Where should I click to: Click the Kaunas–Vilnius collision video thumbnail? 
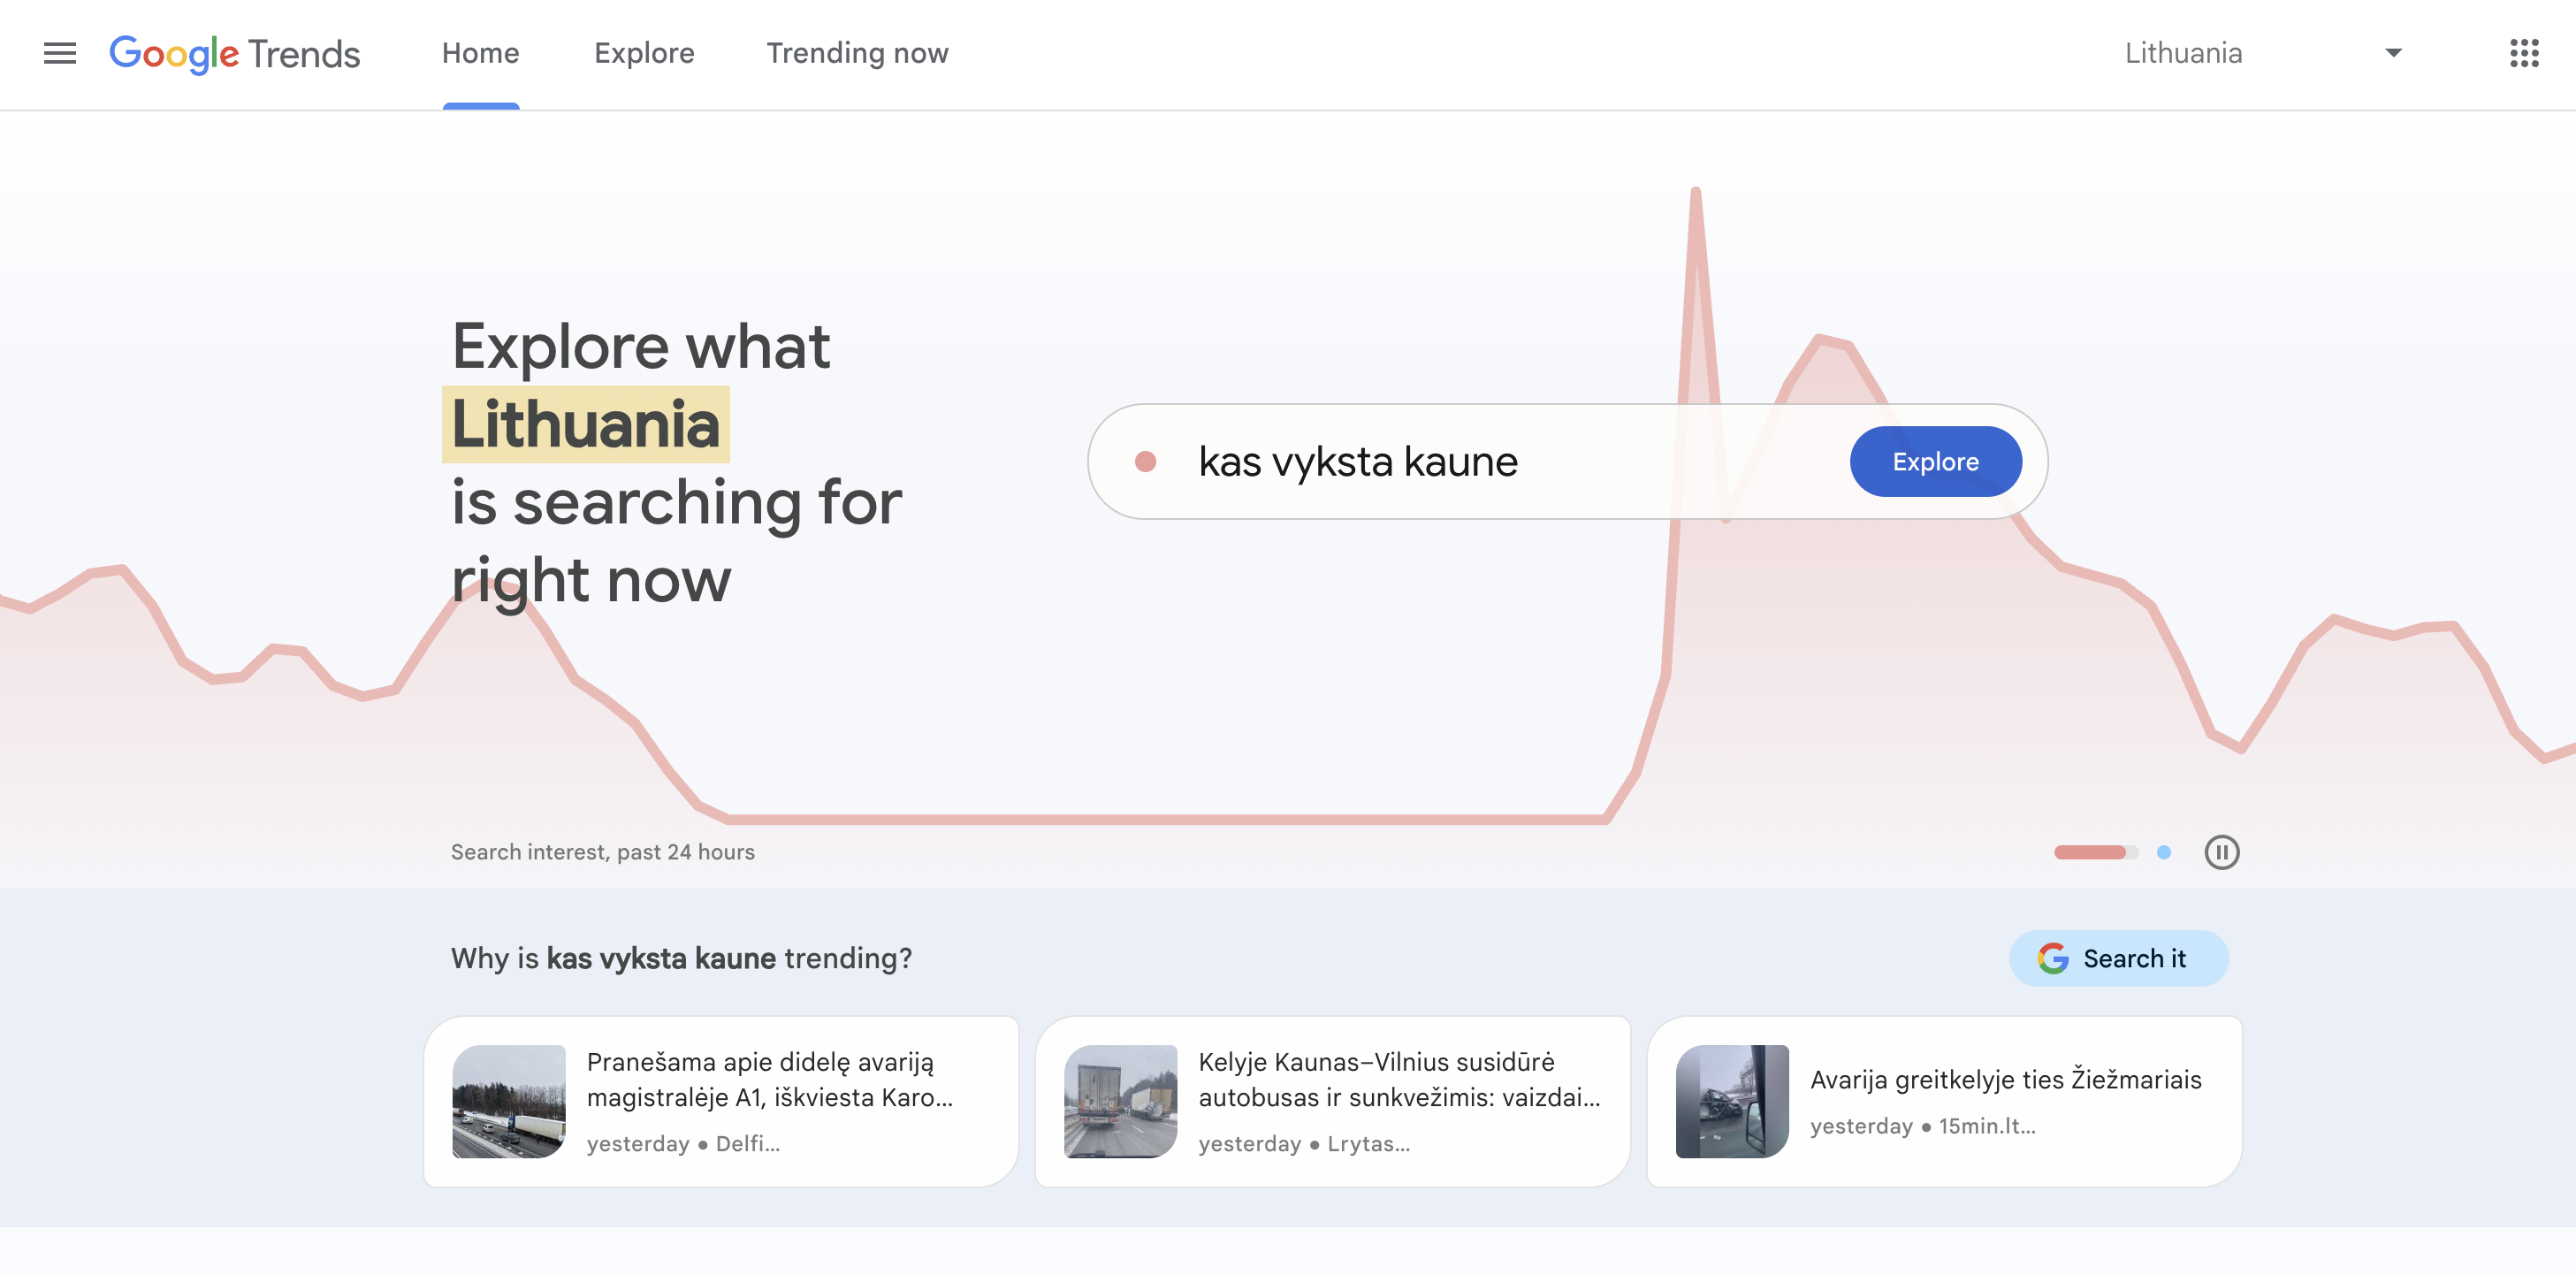(1121, 1100)
